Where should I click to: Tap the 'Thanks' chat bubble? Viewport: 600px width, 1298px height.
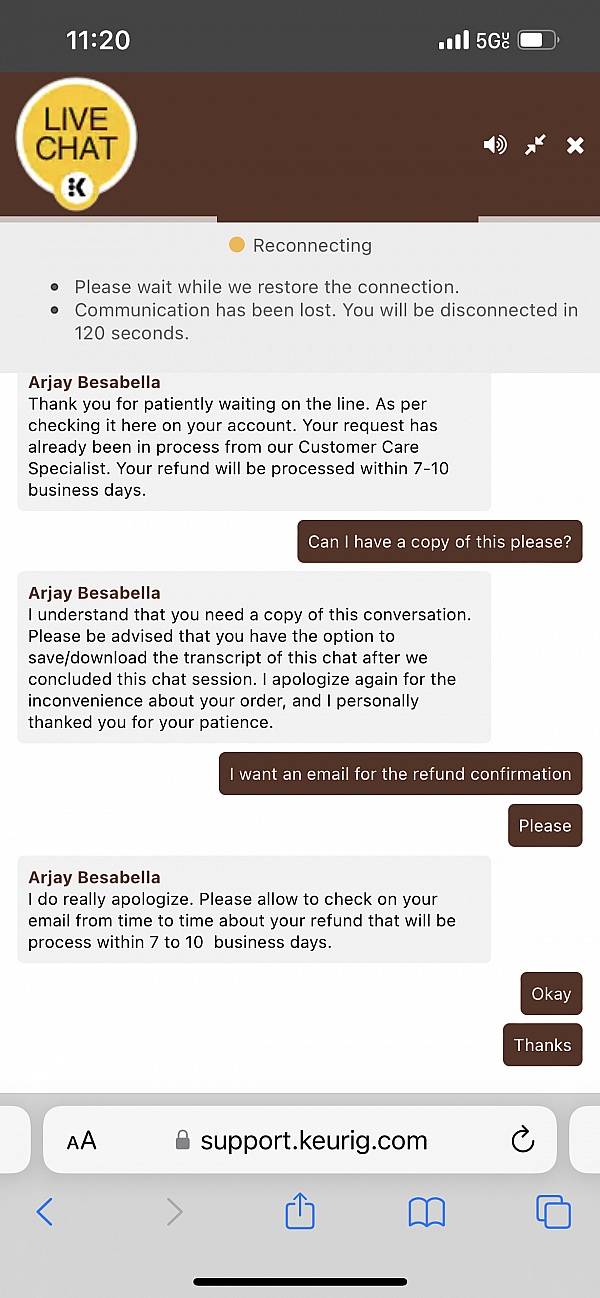(542, 1044)
